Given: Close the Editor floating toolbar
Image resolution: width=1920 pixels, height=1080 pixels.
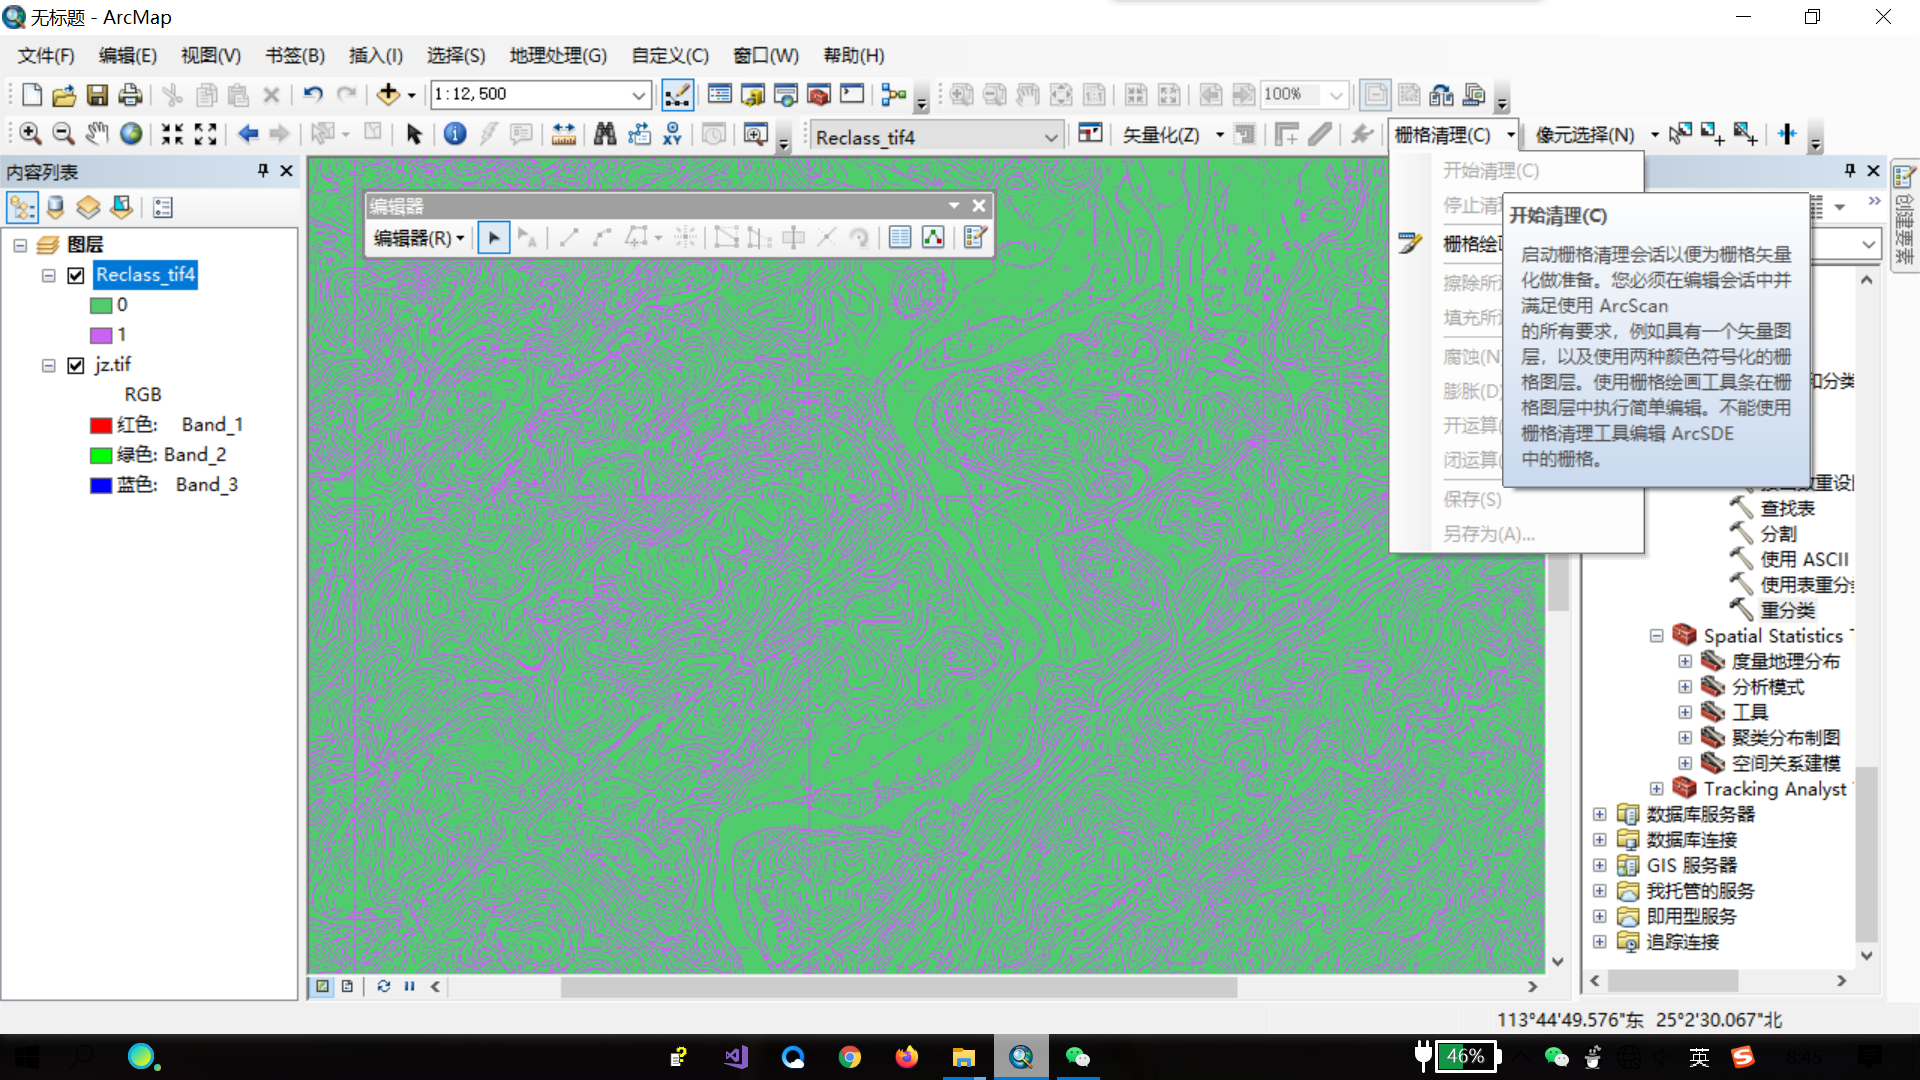Looking at the screenshot, I should (x=979, y=206).
